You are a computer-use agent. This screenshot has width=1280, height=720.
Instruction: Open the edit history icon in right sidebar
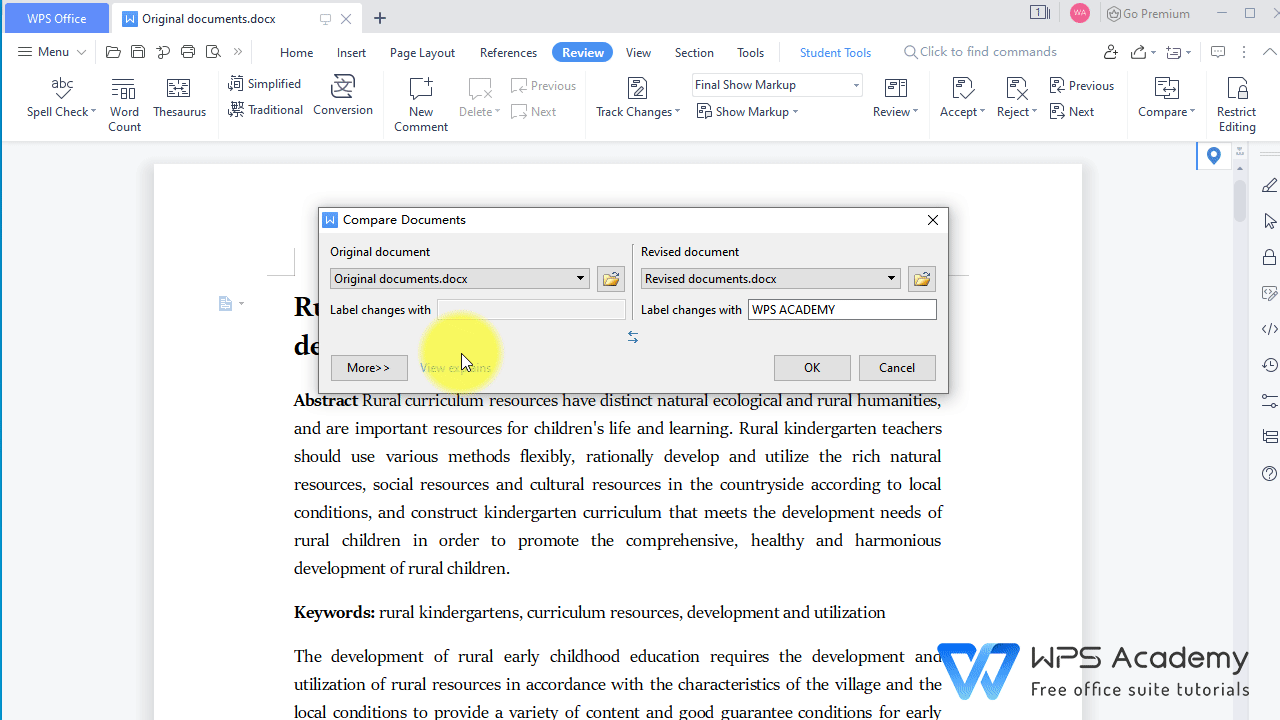[1269, 364]
